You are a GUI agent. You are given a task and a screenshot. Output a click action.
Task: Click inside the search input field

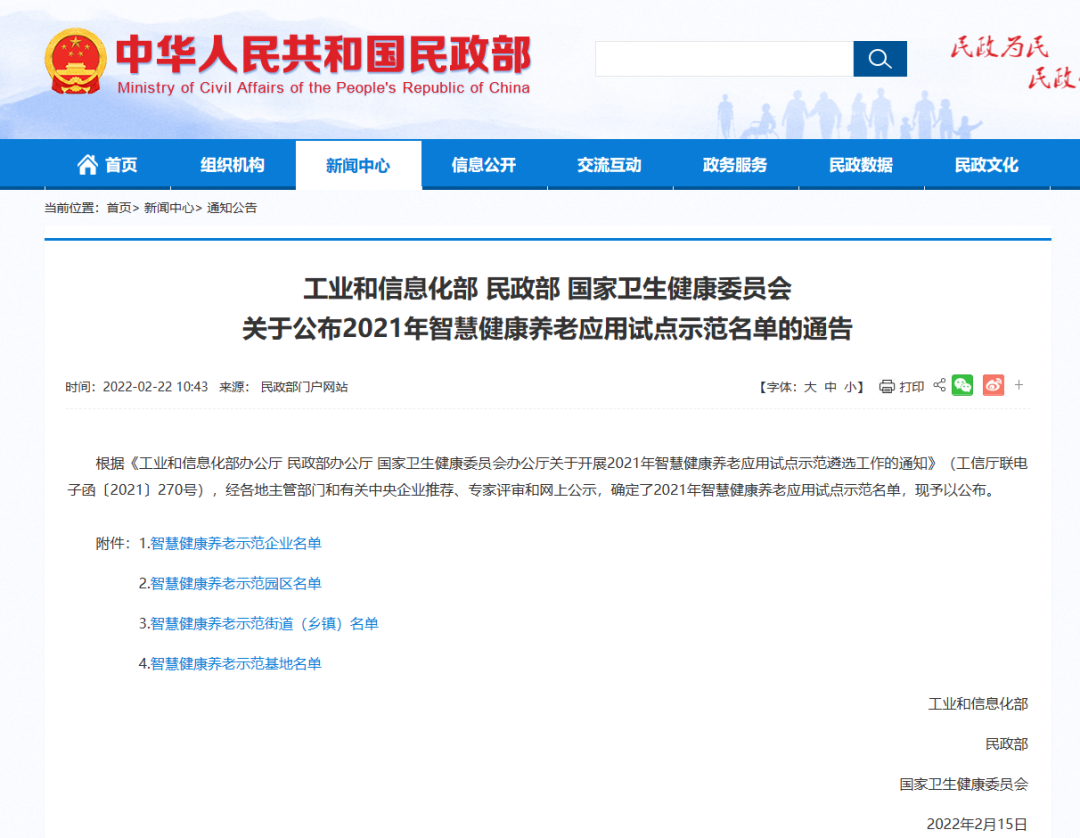point(723,59)
